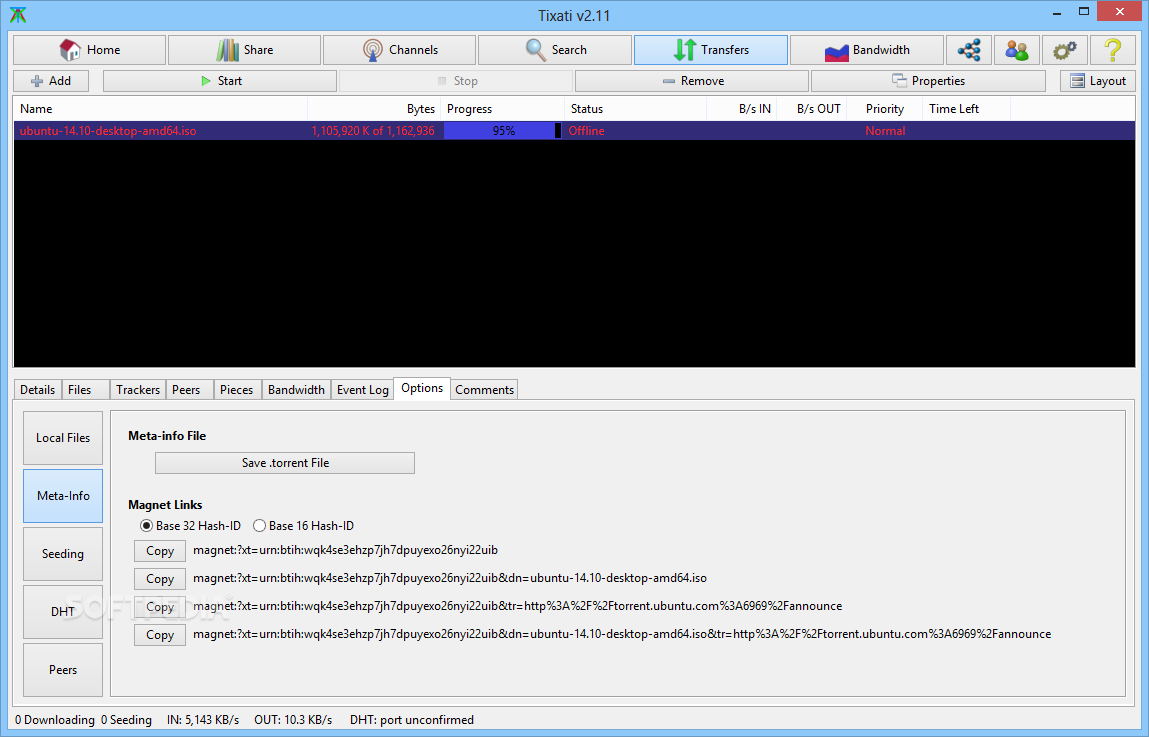Select the Options tab

[x=422, y=388]
